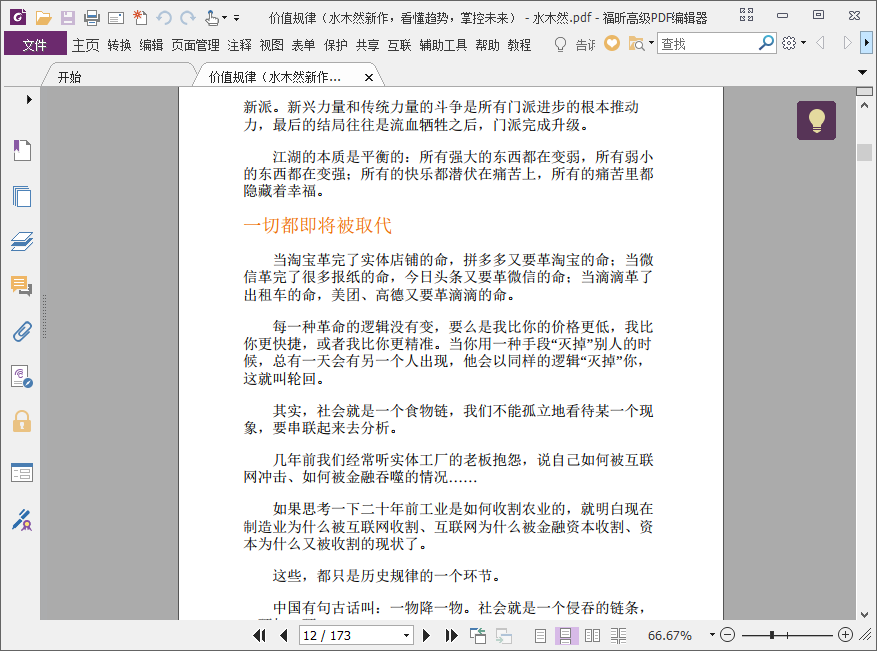The width and height of the screenshot is (877, 651).
Task: Open the hand tool dropdown arrow
Action: tap(224, 18)
